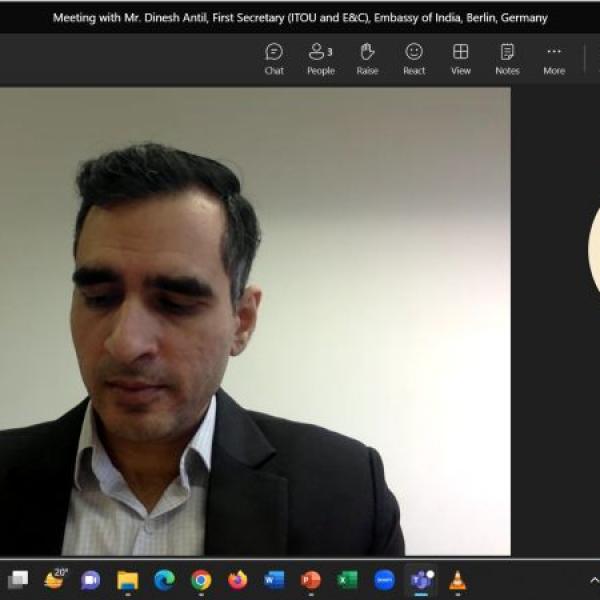Expand the system tray hidden icons
Viewport: 600px width, 600px height.
594,580
